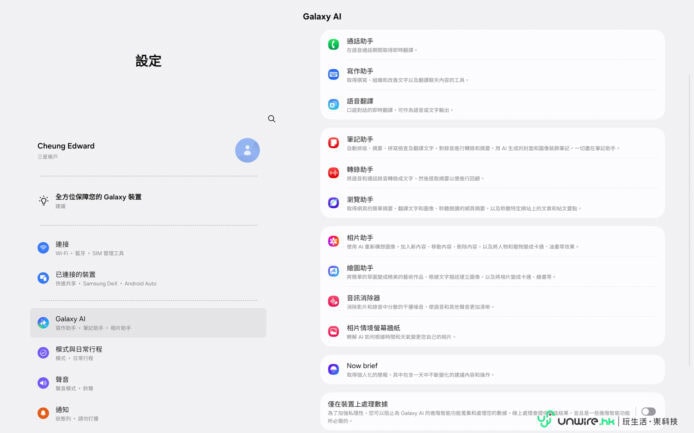Open the 轉錄助手 recorder icon
The height and width of the screenshot is (433, 694).
tap(333, 173)
